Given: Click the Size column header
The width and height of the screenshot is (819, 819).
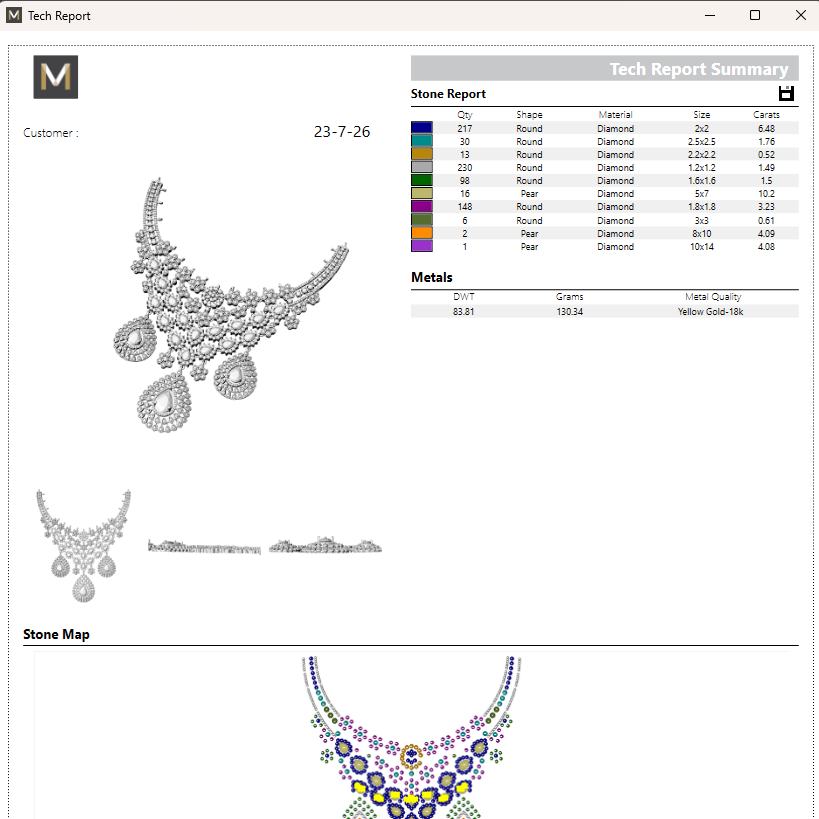Looking at the screenshot, I should (701, 114).
